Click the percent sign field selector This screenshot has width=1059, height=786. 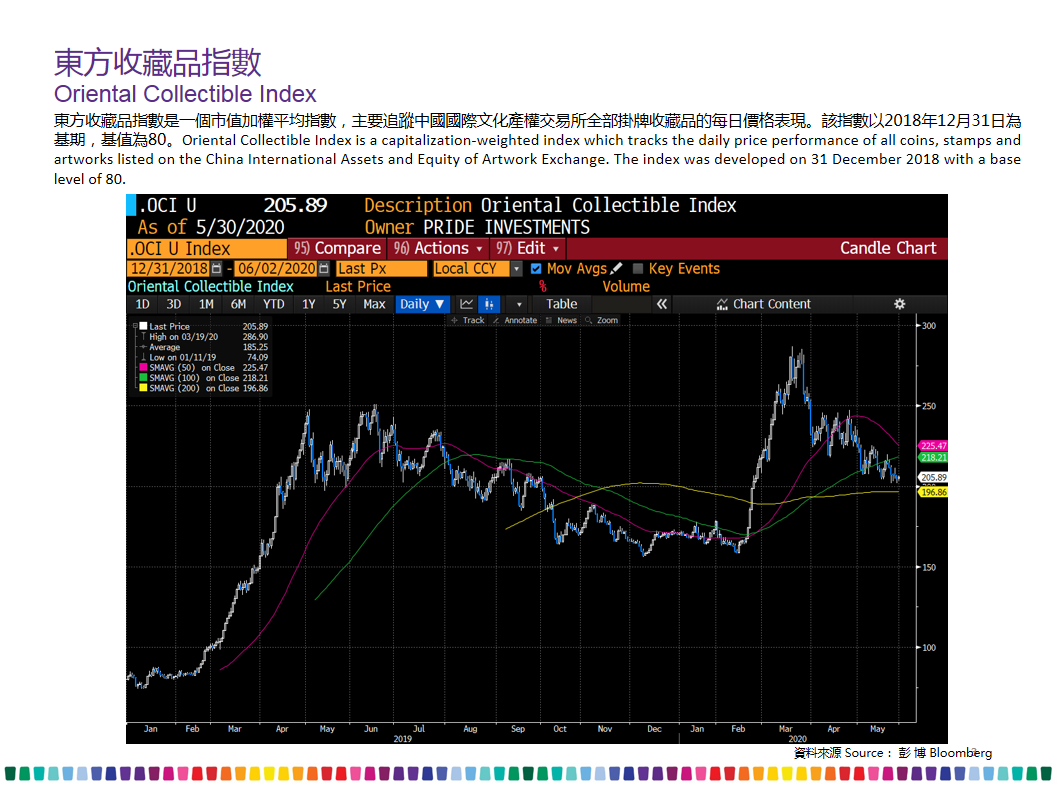542,286
